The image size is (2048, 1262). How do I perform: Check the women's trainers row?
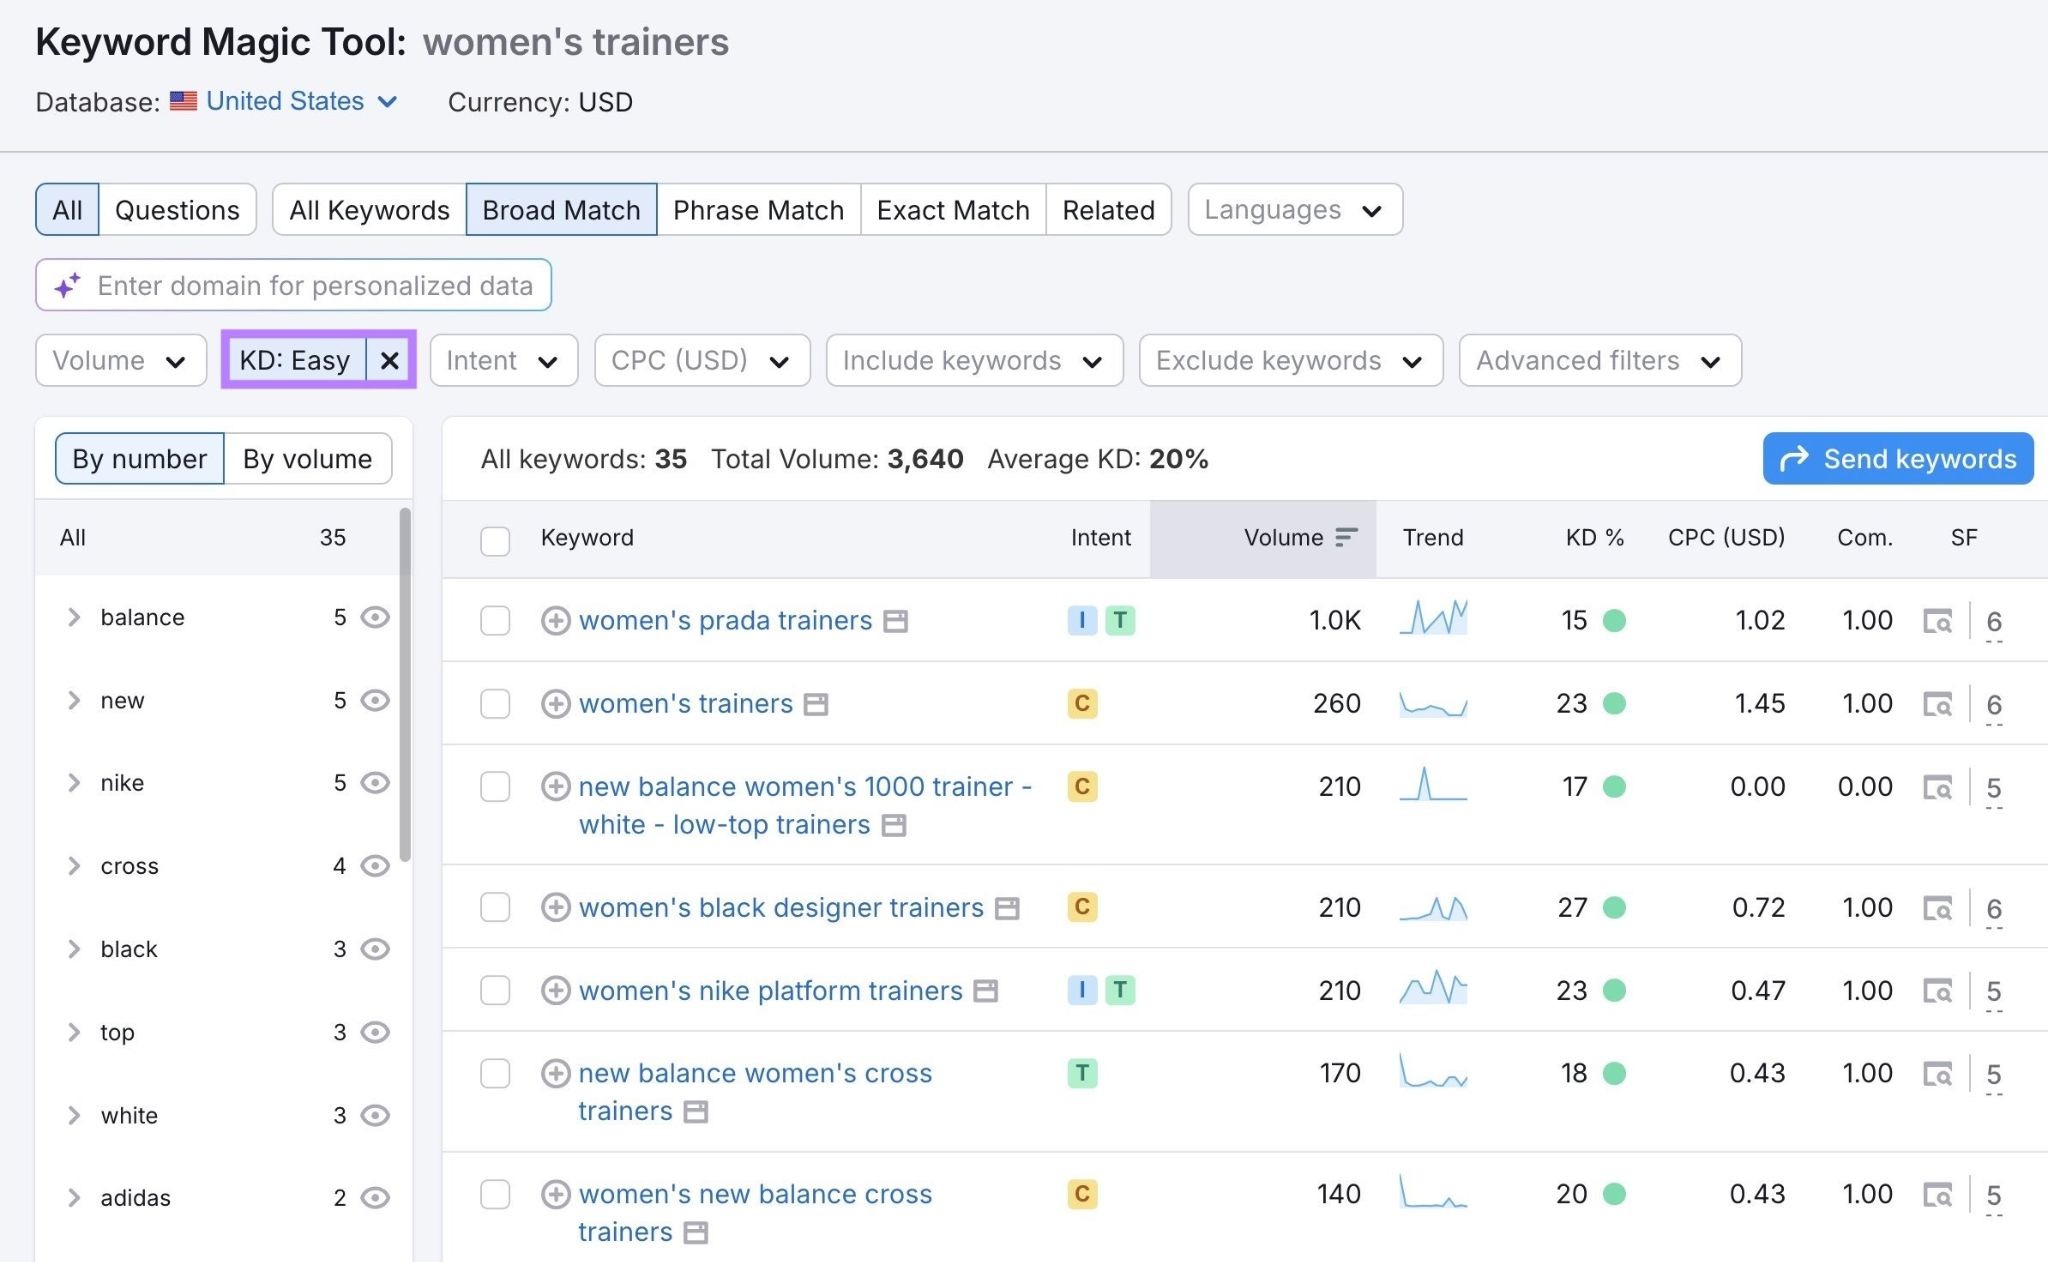(495, 704)
